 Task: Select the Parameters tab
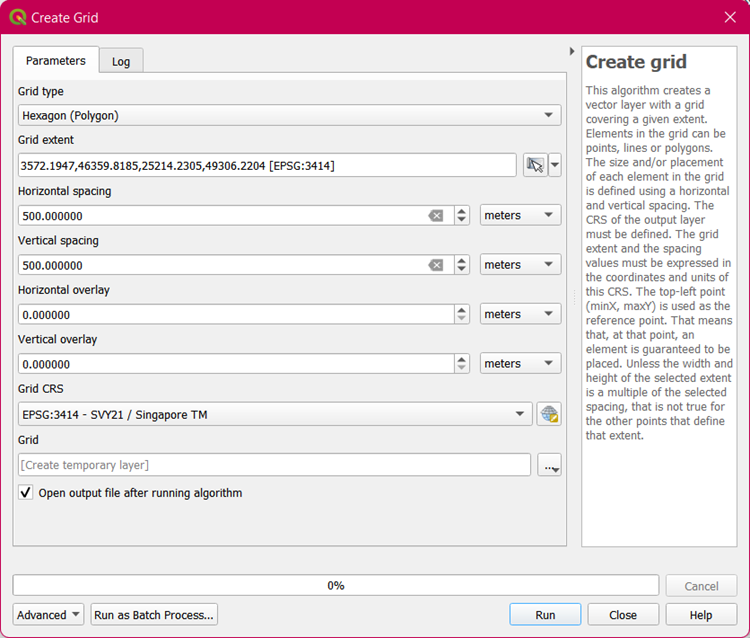tap(56, 60)
